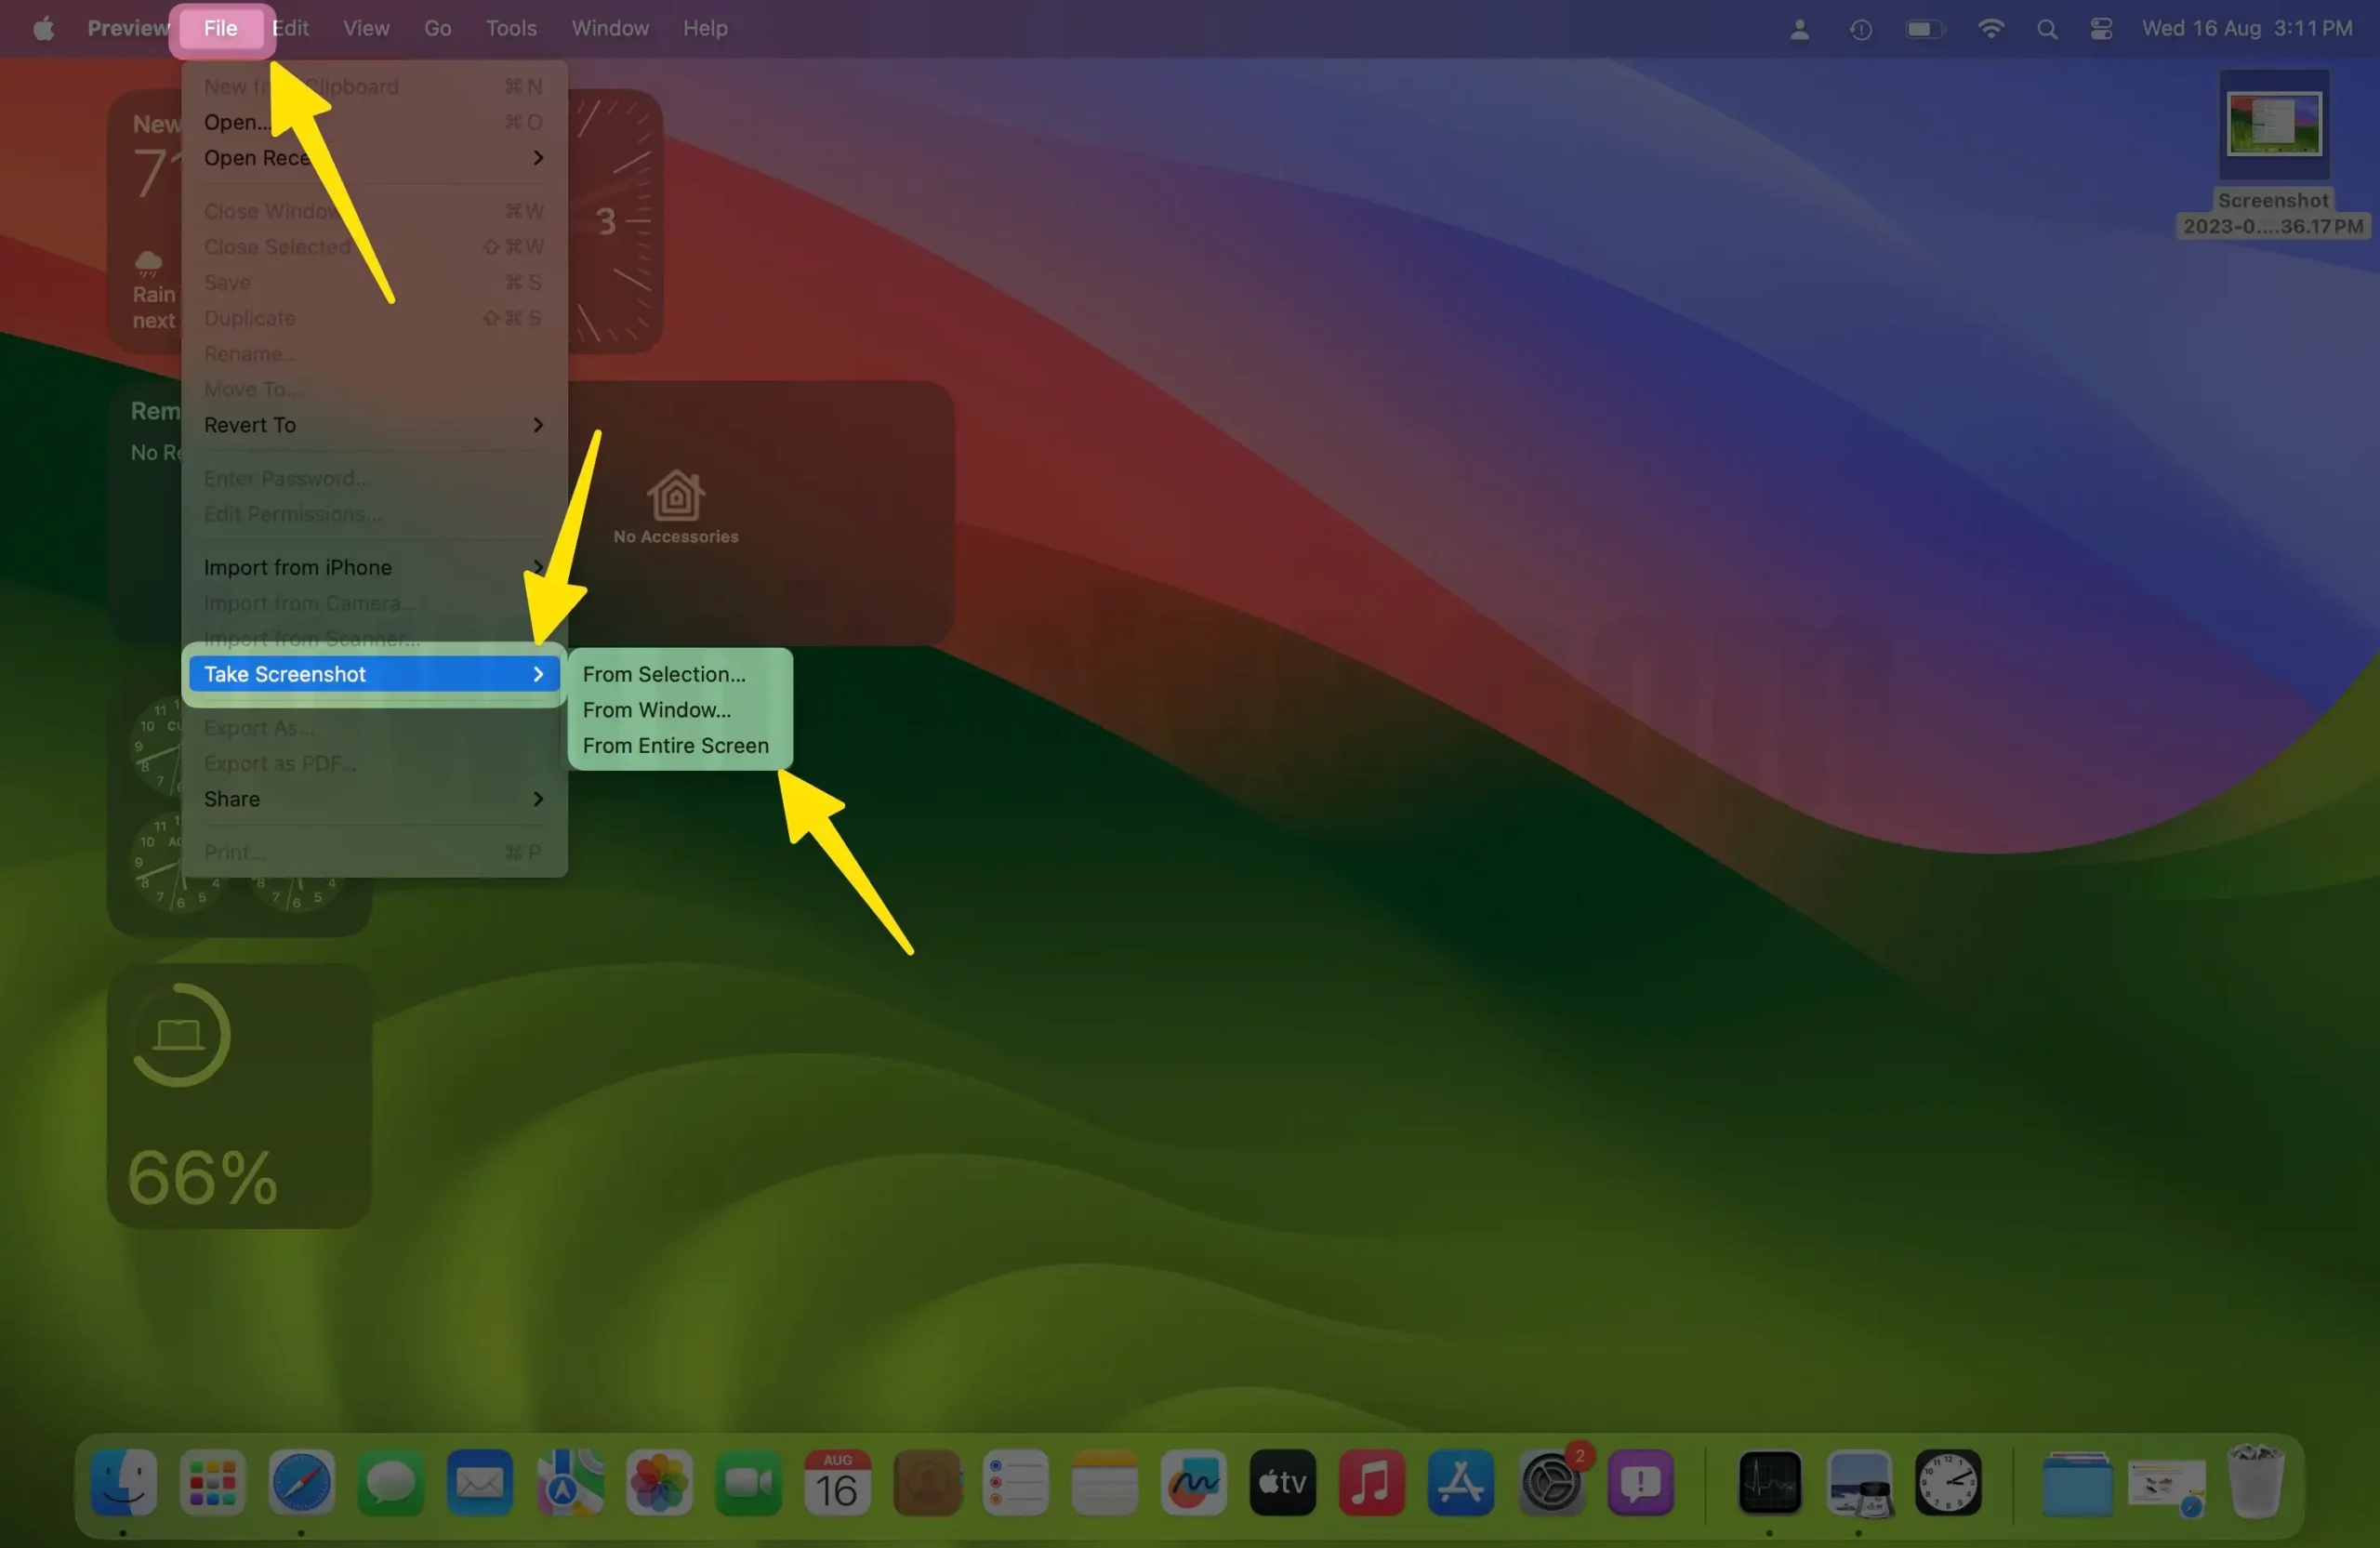Click the 66% battery widget

[239, 1096]
